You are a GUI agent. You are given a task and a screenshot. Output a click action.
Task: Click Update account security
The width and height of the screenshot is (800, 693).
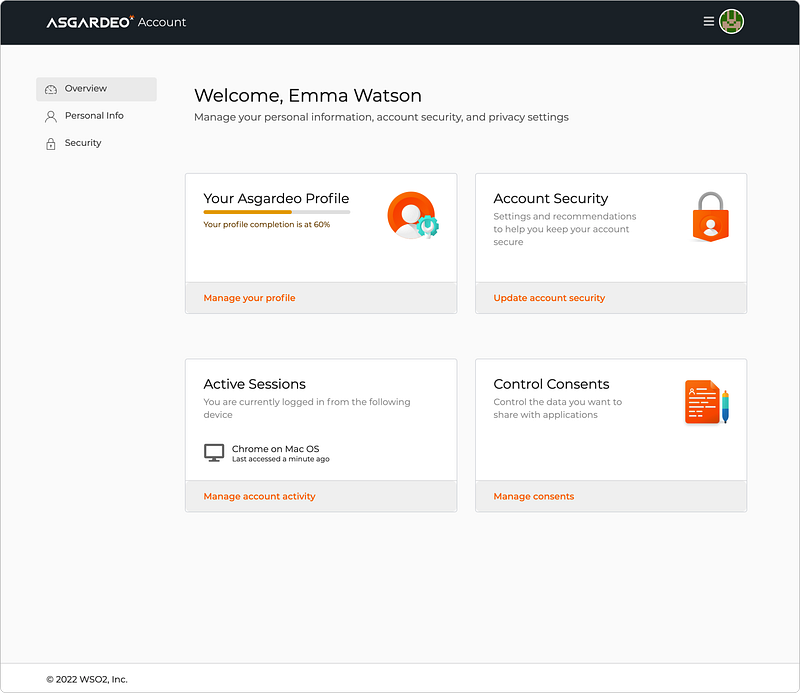[549, 298]
